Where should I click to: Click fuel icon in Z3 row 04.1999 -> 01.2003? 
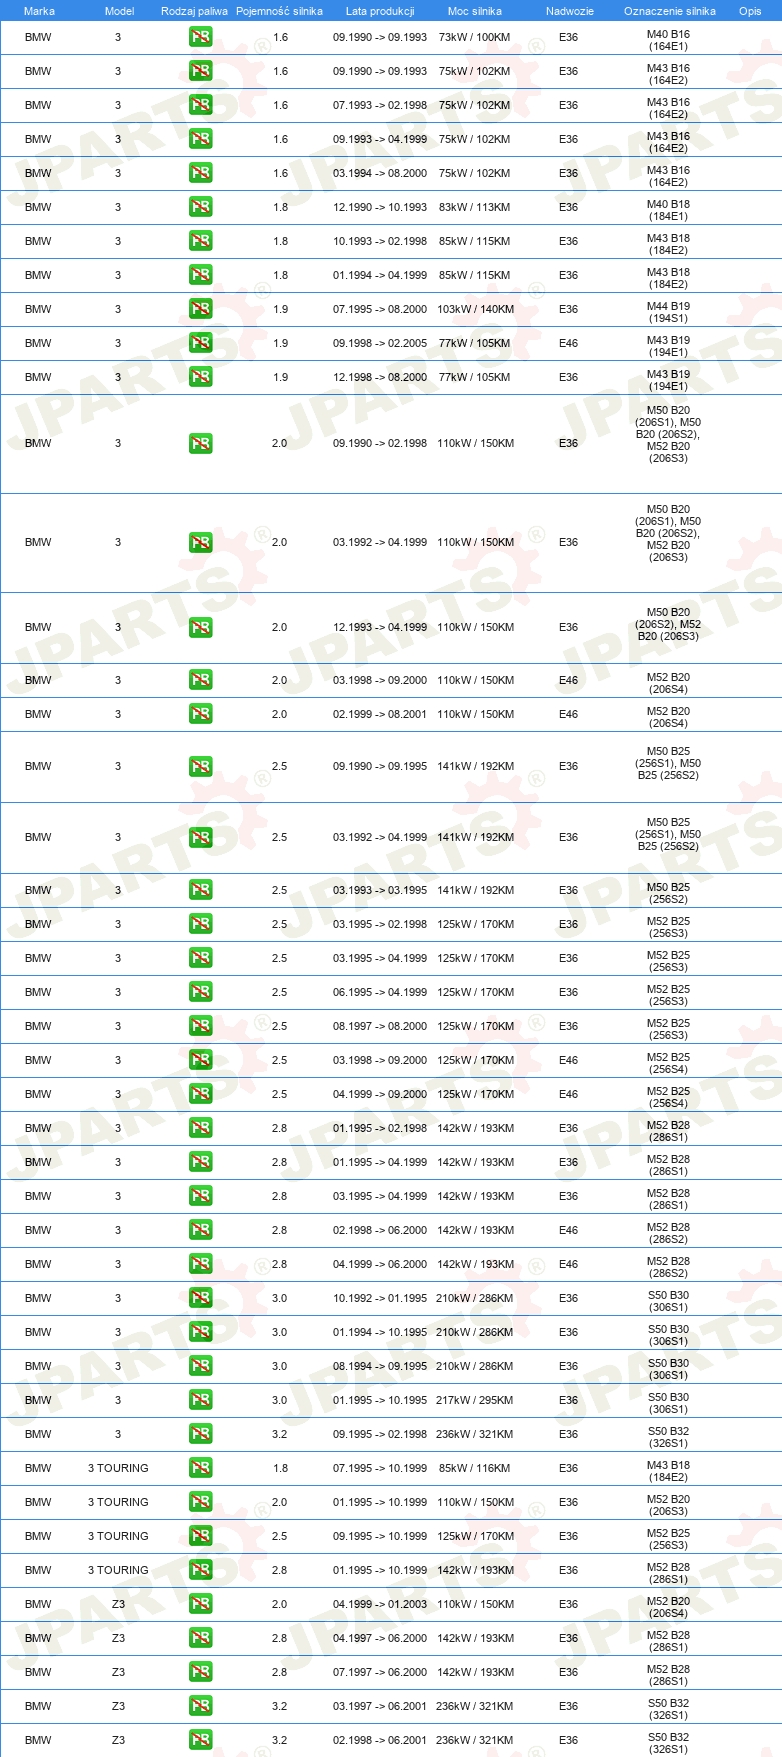[x=200, y=1604]
